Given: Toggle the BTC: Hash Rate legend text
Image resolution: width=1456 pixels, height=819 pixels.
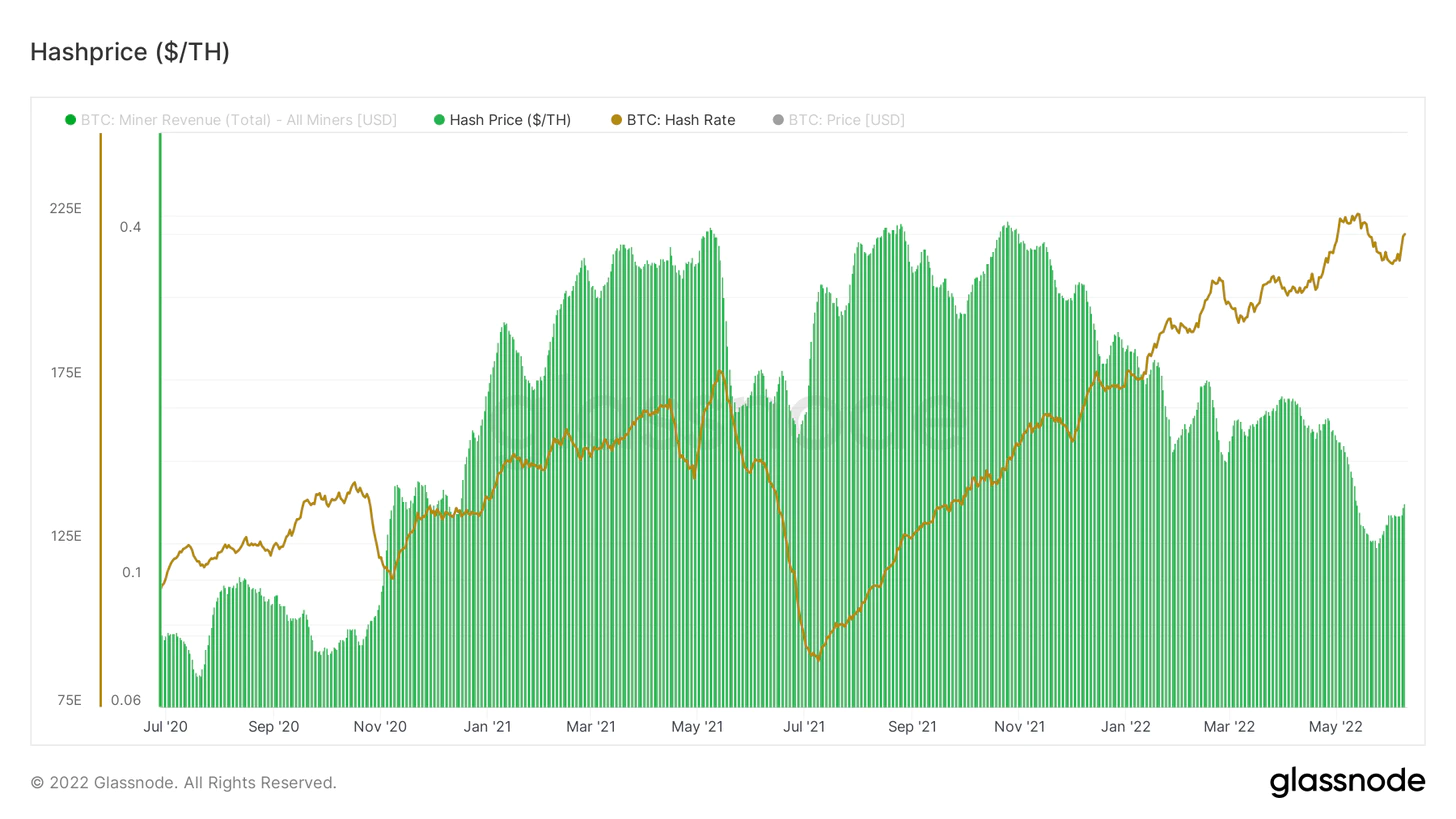Looking at the screenshot, I should (681, 120).
